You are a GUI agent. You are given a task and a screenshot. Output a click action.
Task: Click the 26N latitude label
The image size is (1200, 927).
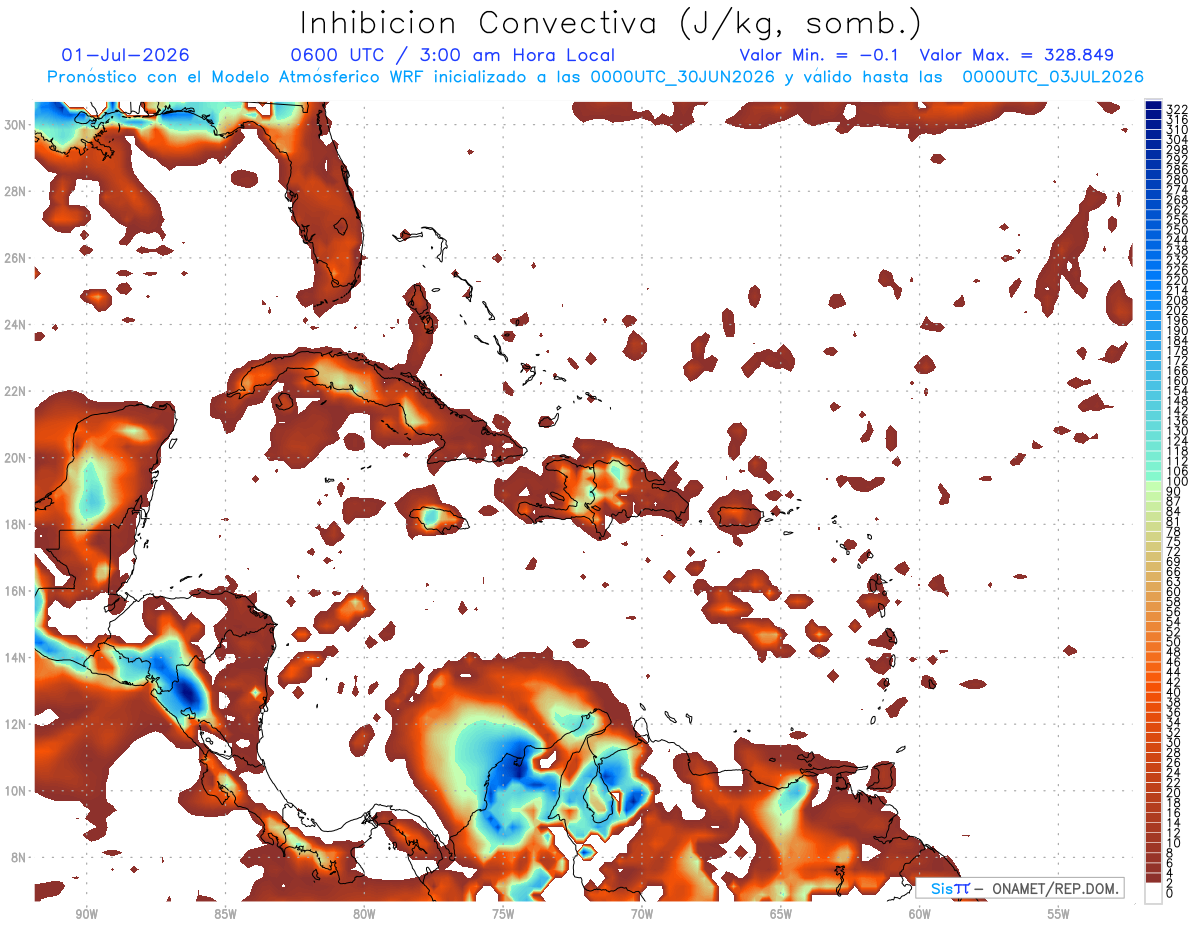(x=17, y=258)
